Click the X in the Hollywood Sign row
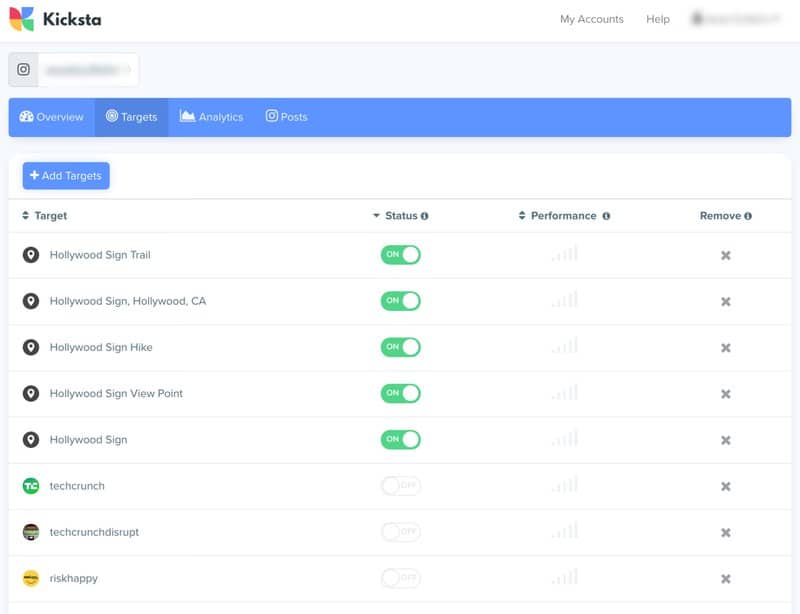 pyautogui.click(x=726, y=440)
